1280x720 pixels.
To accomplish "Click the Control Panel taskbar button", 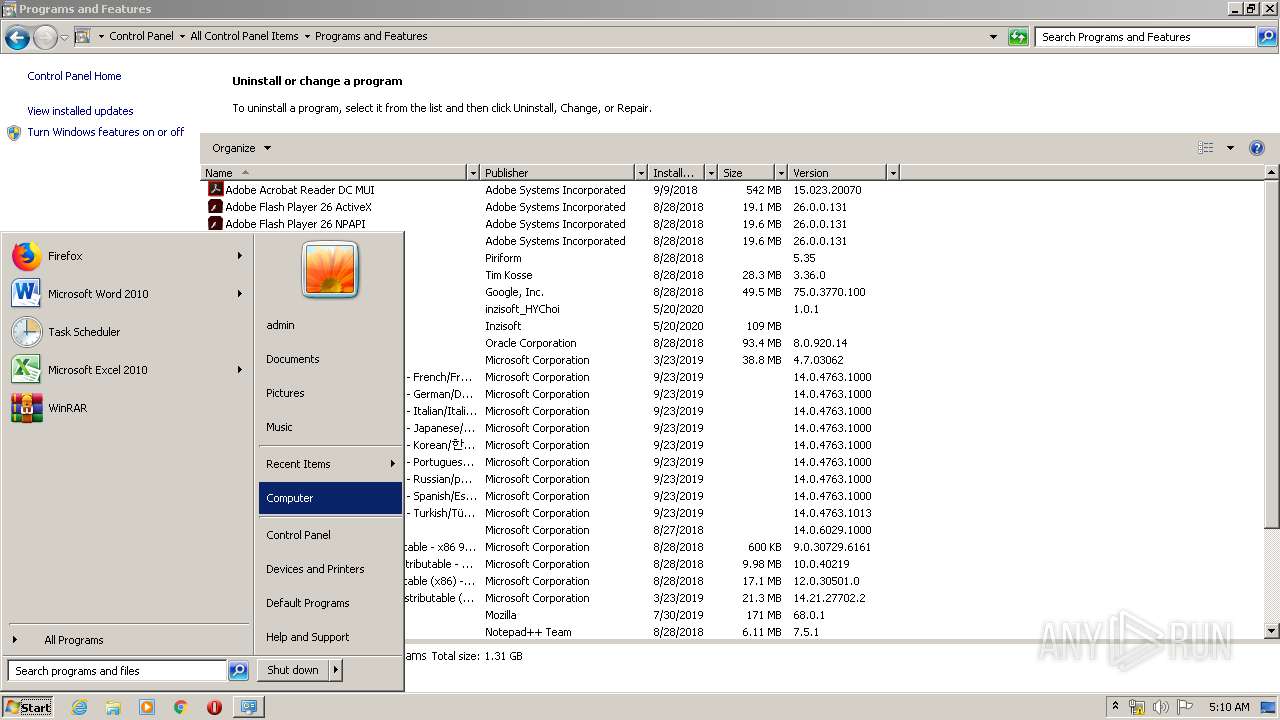I will coord(247,707).
